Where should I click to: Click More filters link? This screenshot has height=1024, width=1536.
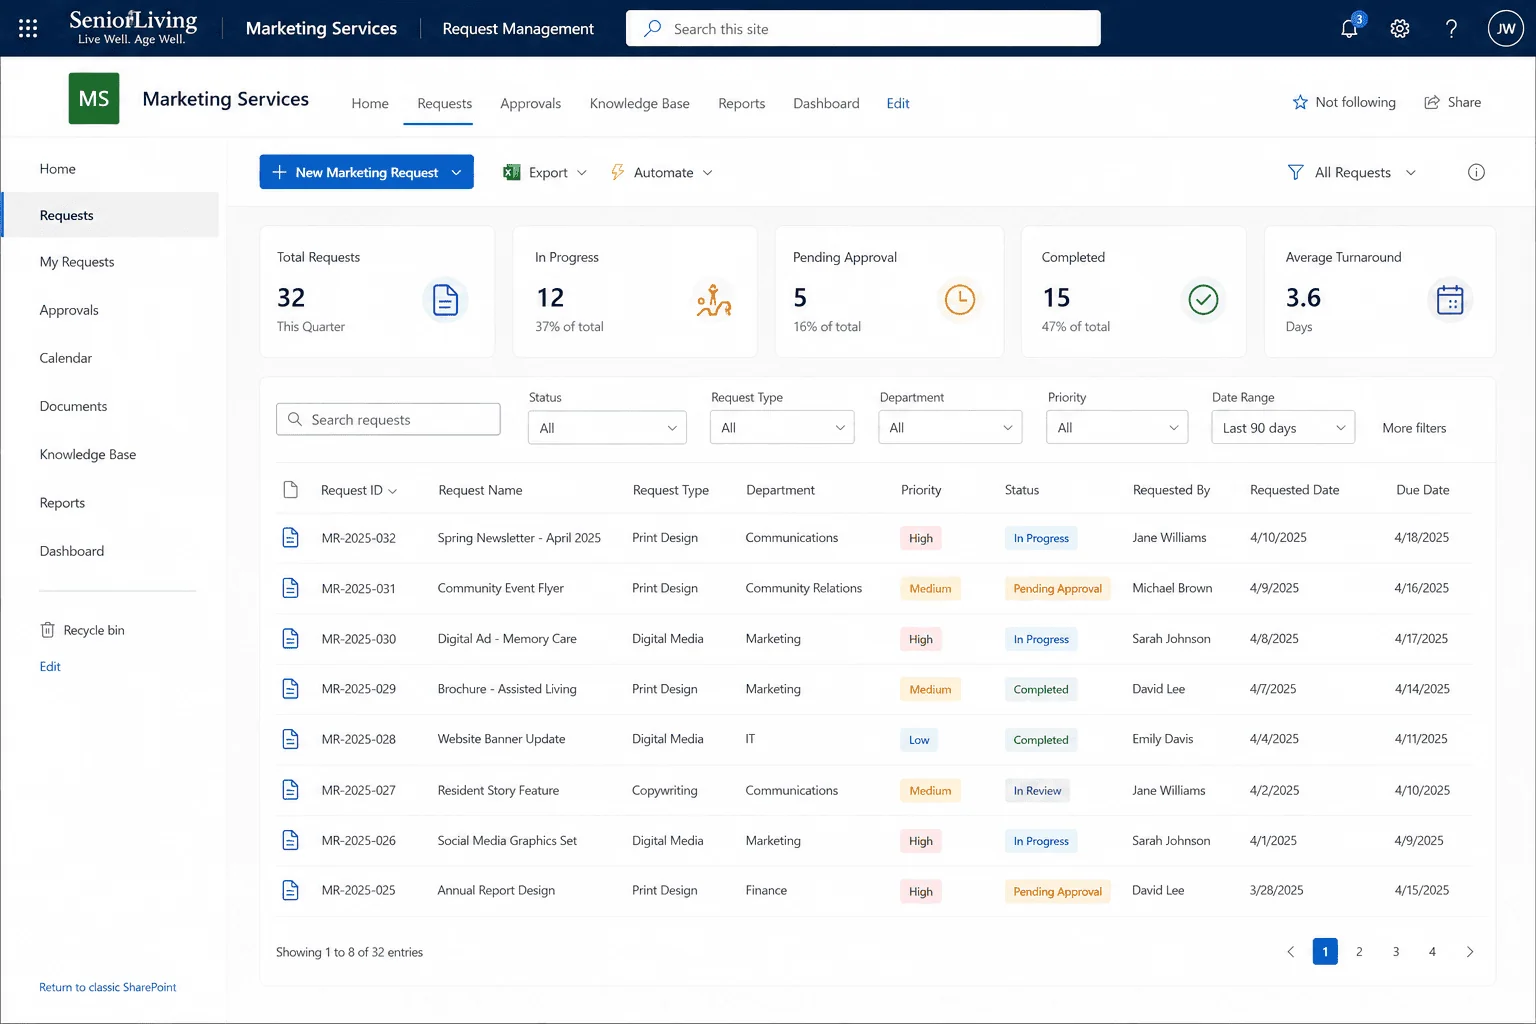click(1414, 428)
